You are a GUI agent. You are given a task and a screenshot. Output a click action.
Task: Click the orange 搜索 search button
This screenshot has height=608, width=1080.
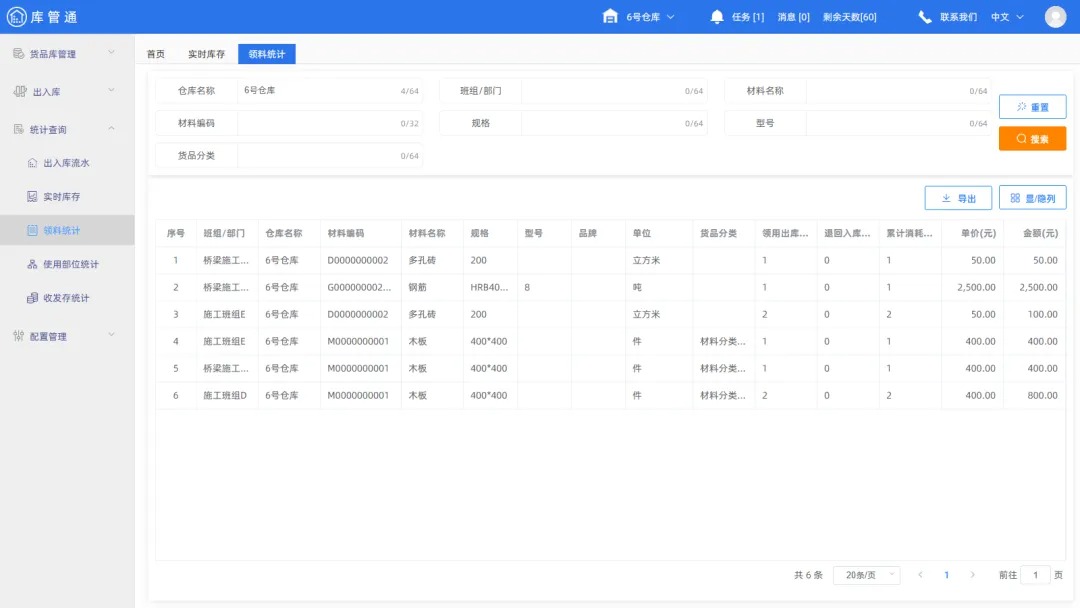pyautogui.click(x=1032, y=139)
